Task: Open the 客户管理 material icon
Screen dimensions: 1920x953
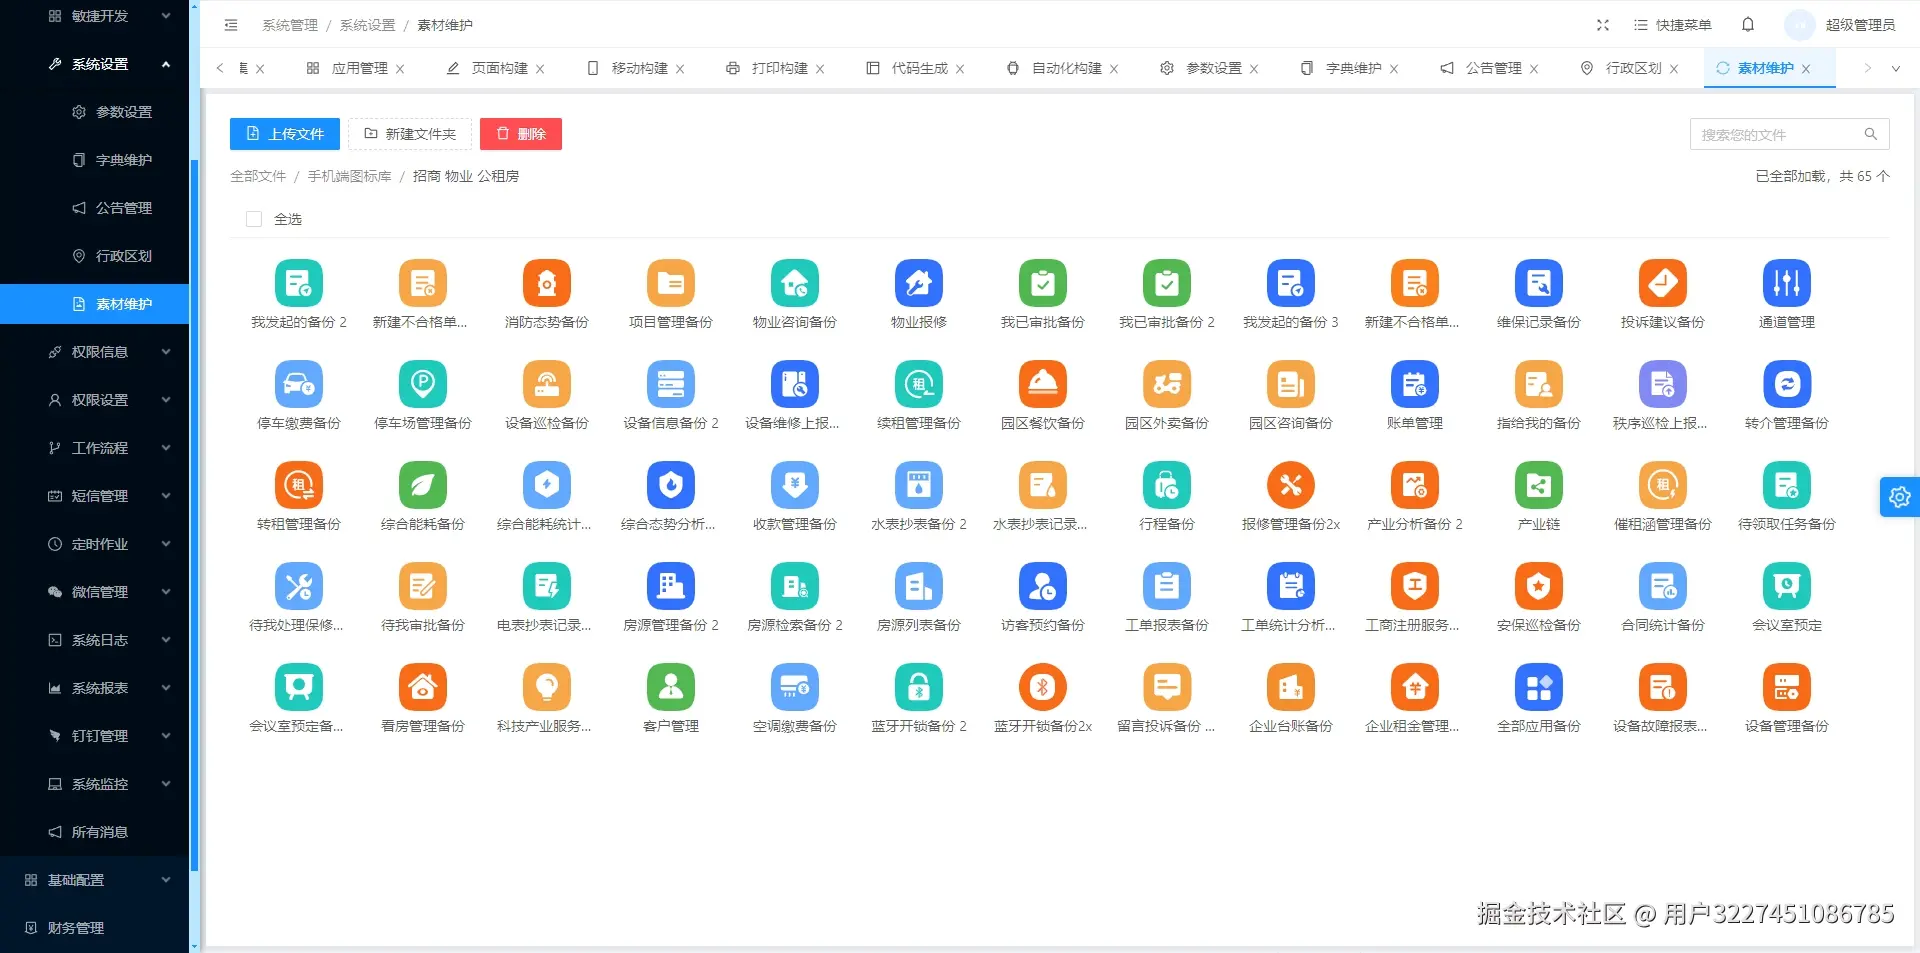Action: (x=671, y=686)
